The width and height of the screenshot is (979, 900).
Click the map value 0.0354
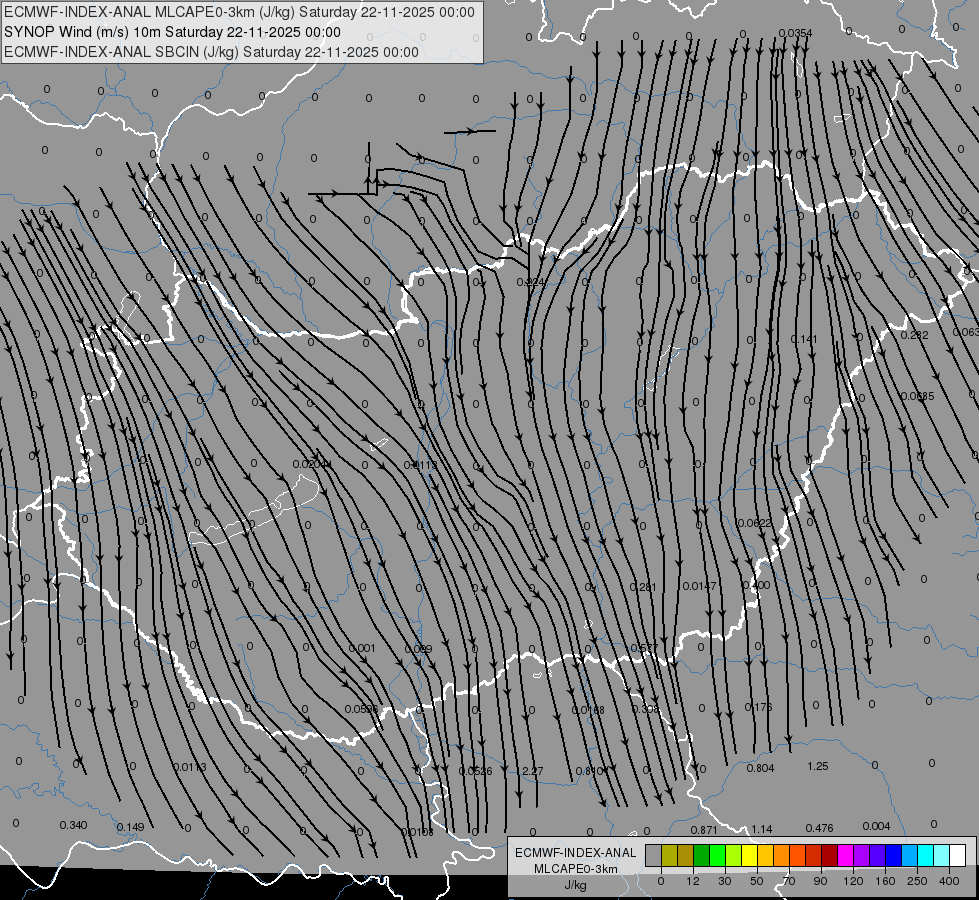tap(795, 33)
